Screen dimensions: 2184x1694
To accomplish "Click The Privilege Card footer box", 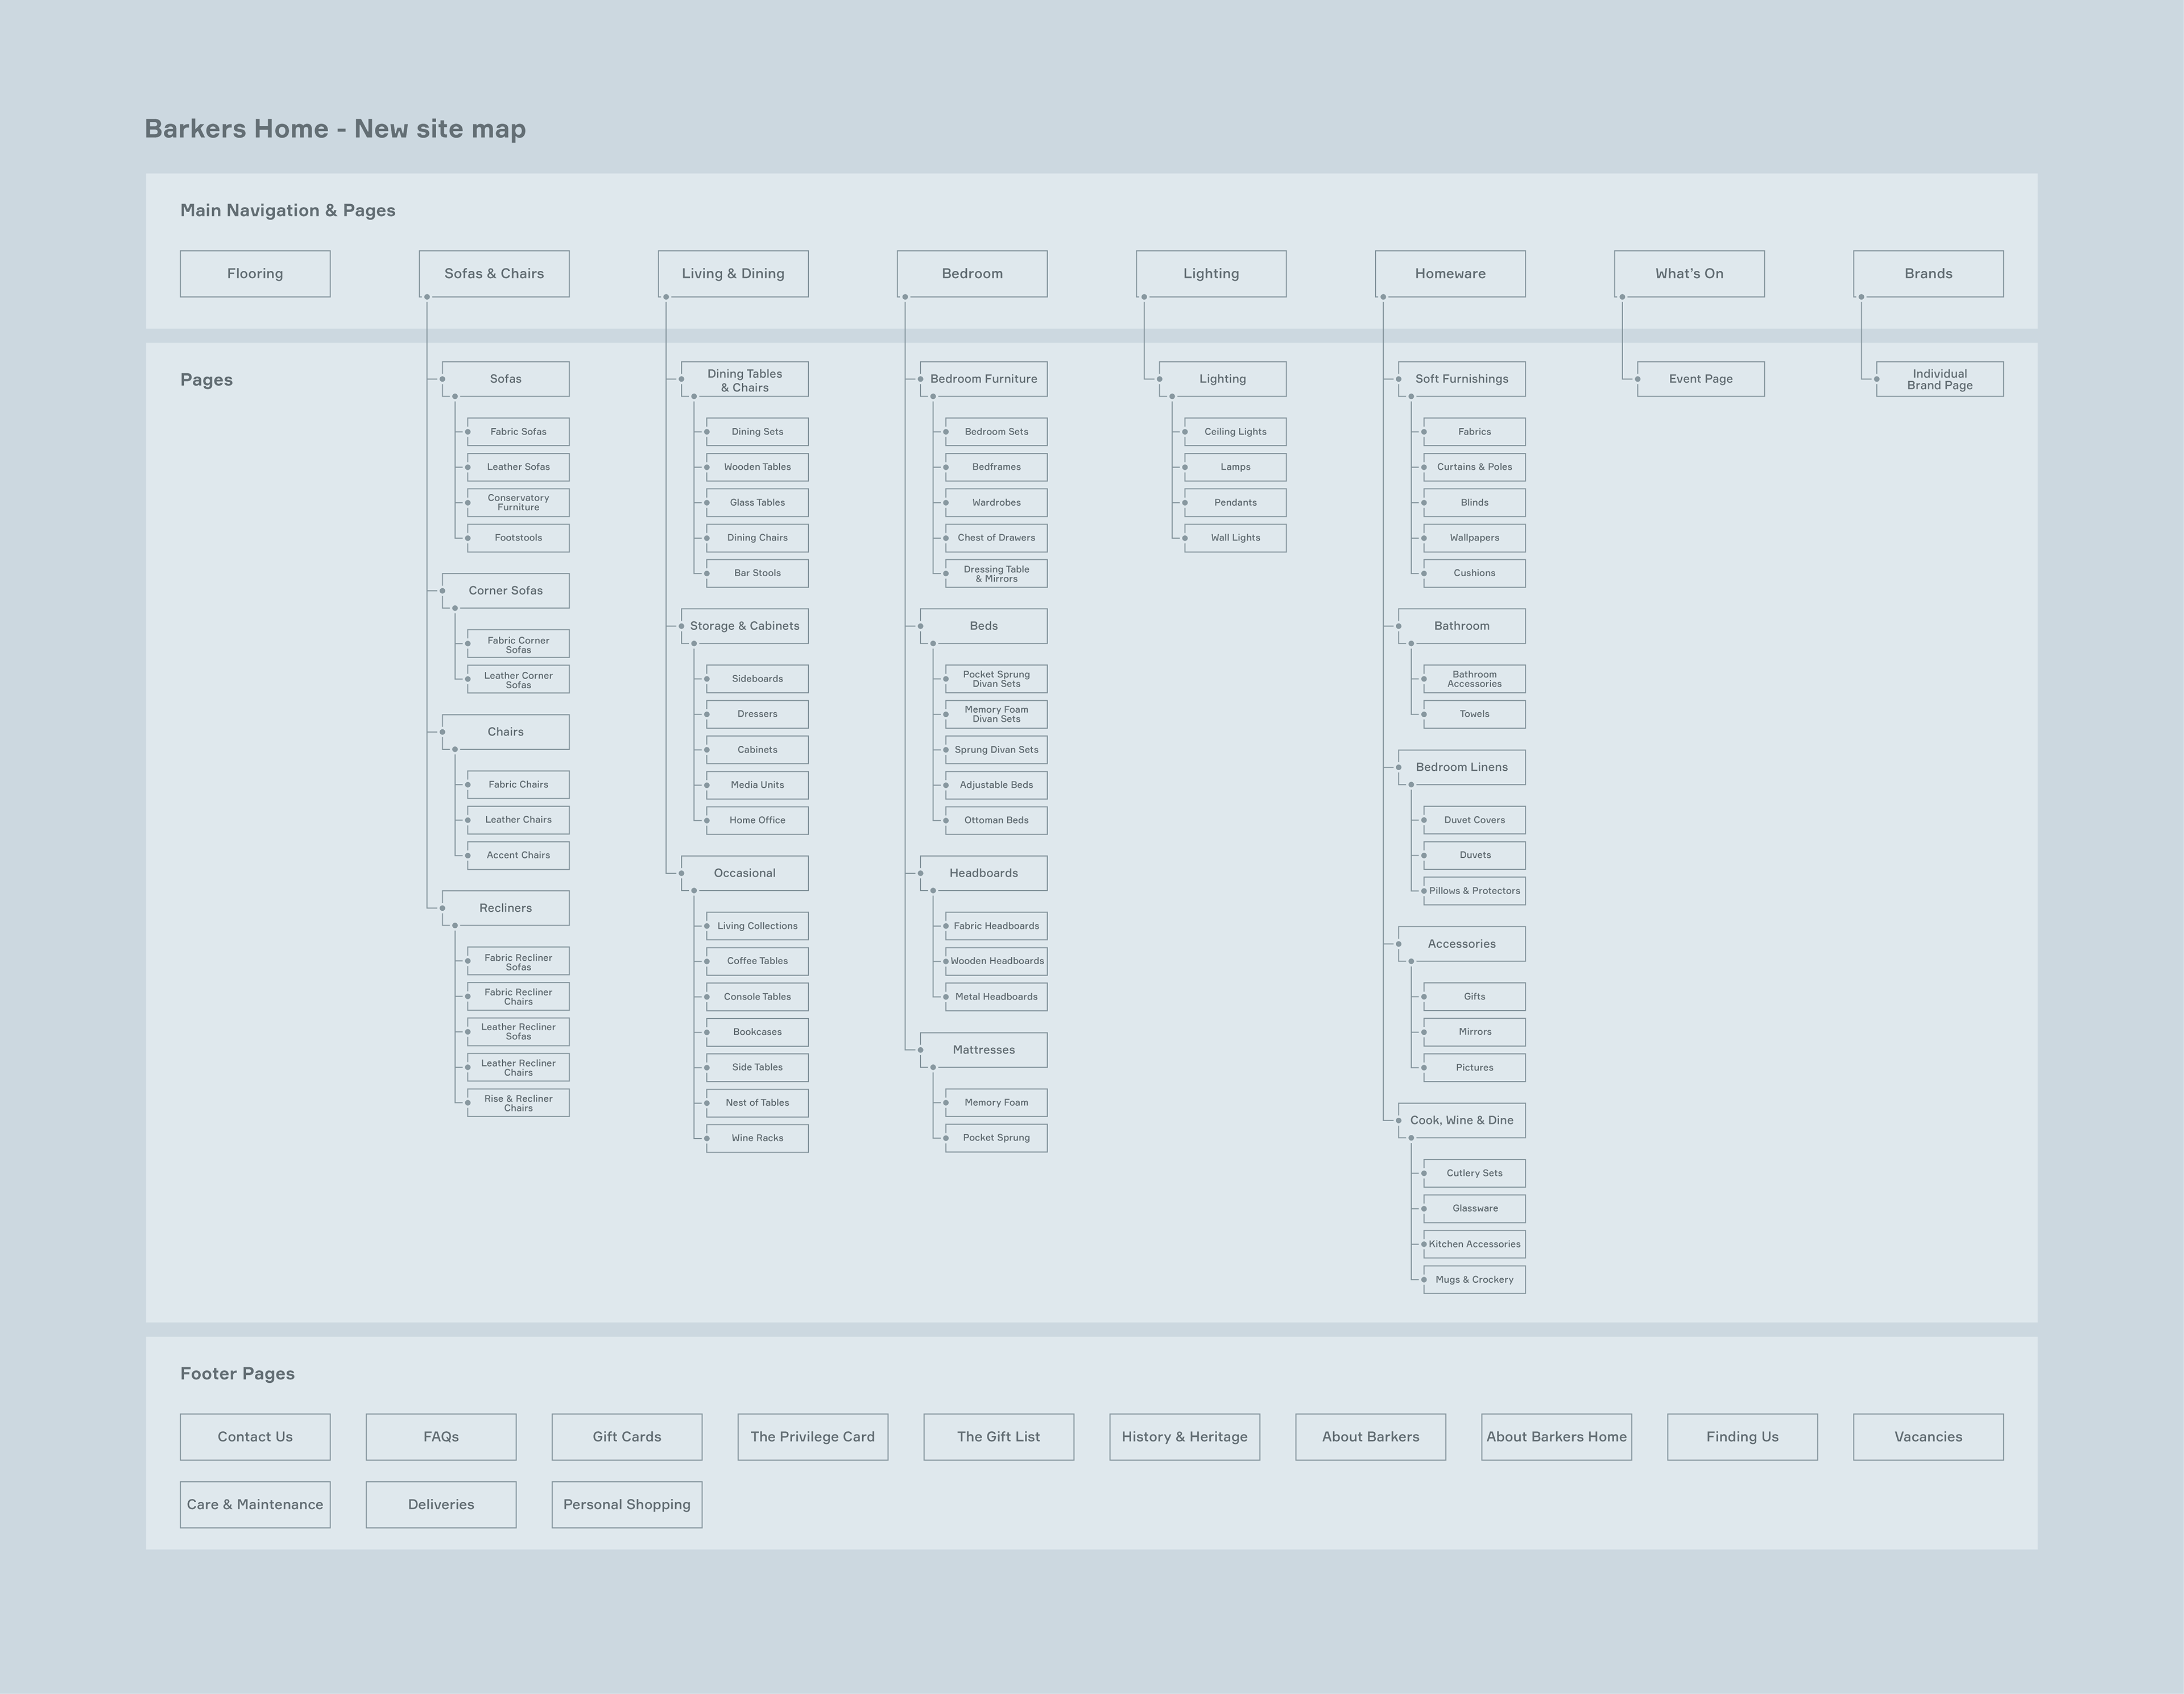I will click(x=812, y=1436).
